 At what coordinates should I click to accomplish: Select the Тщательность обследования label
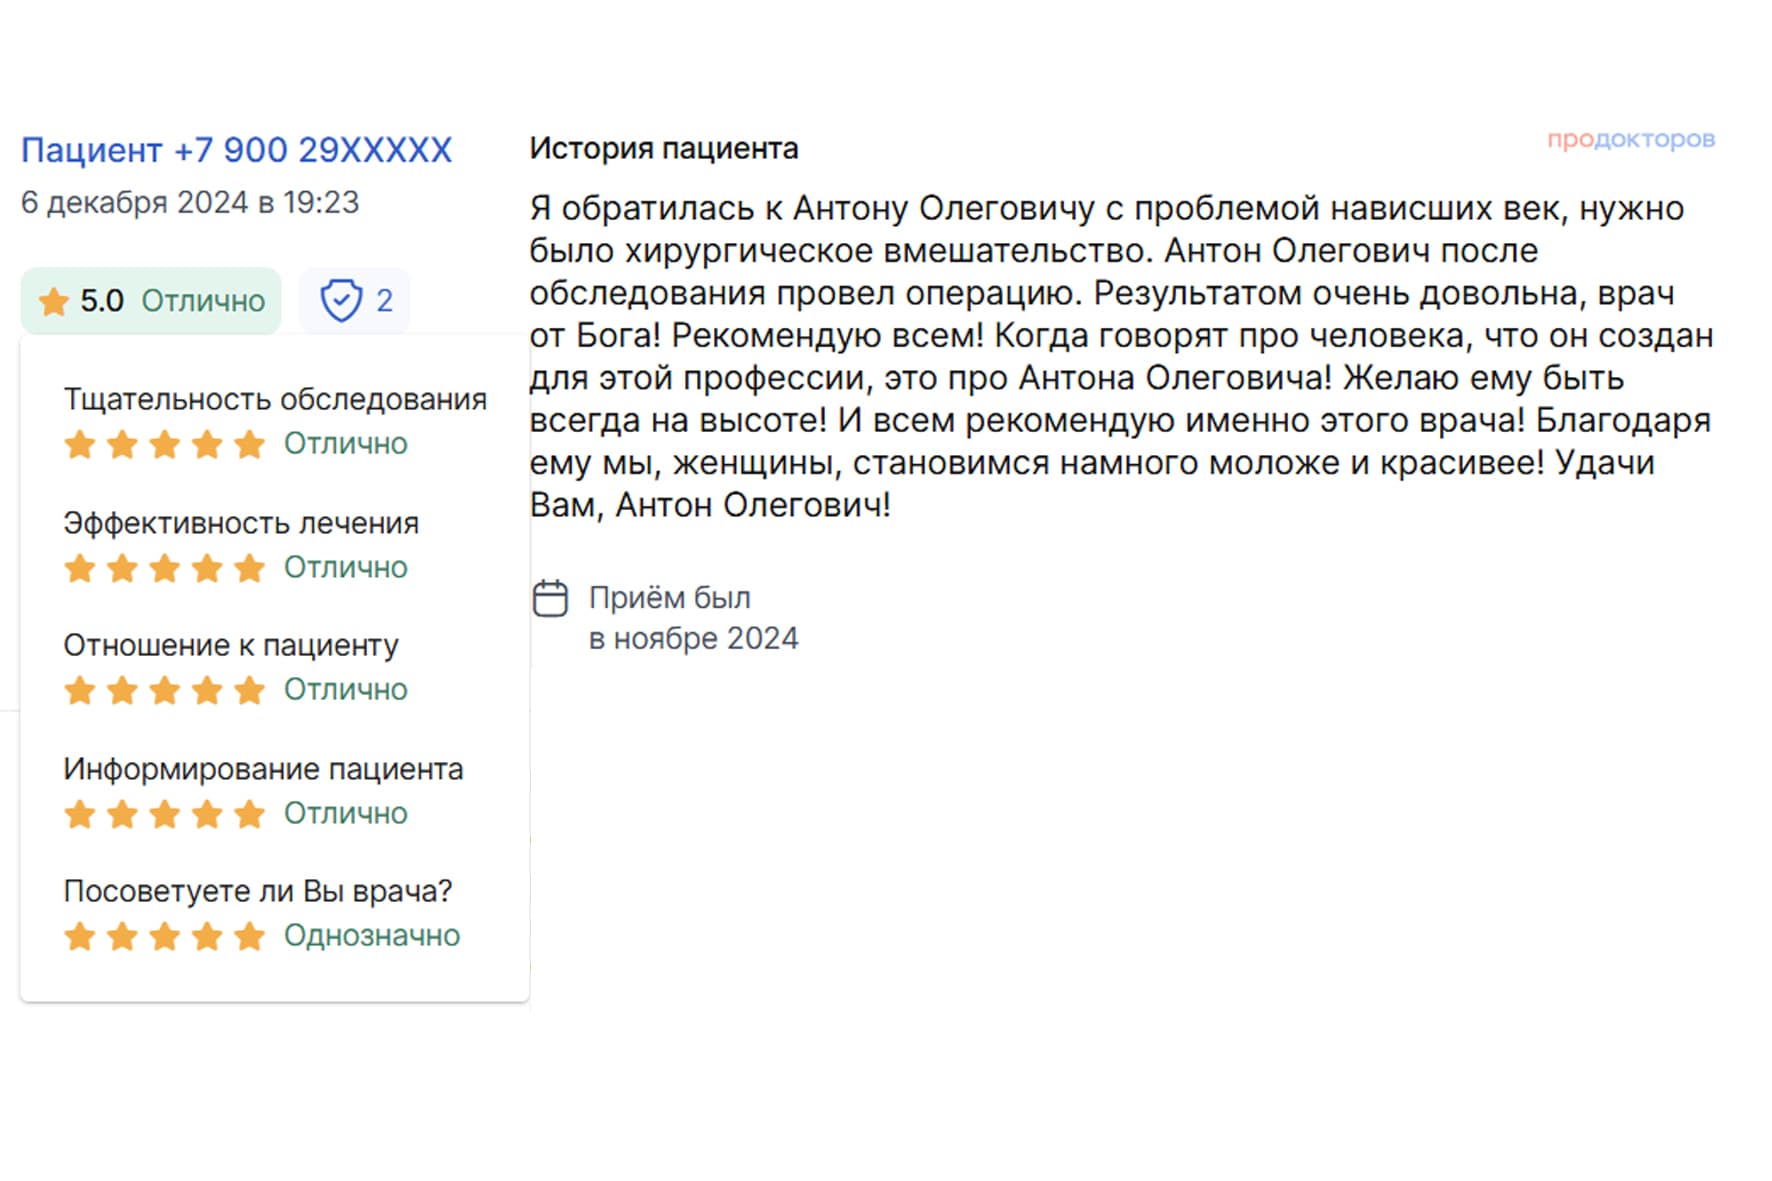point(275,399)
